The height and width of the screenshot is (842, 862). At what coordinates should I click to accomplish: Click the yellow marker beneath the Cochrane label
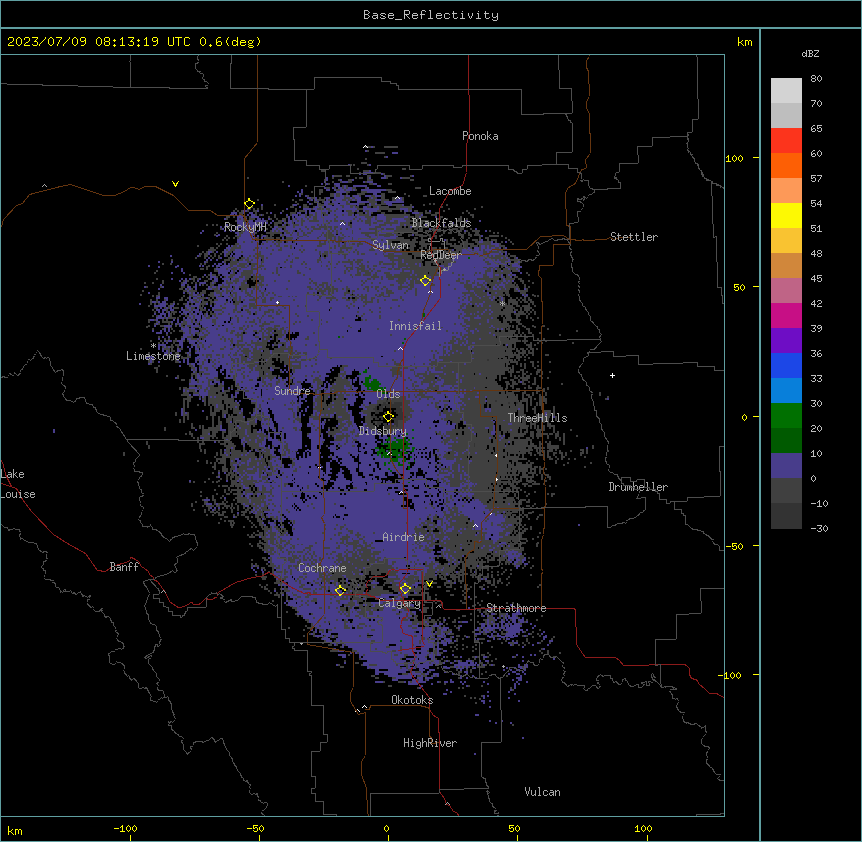(x=340, y=591)
